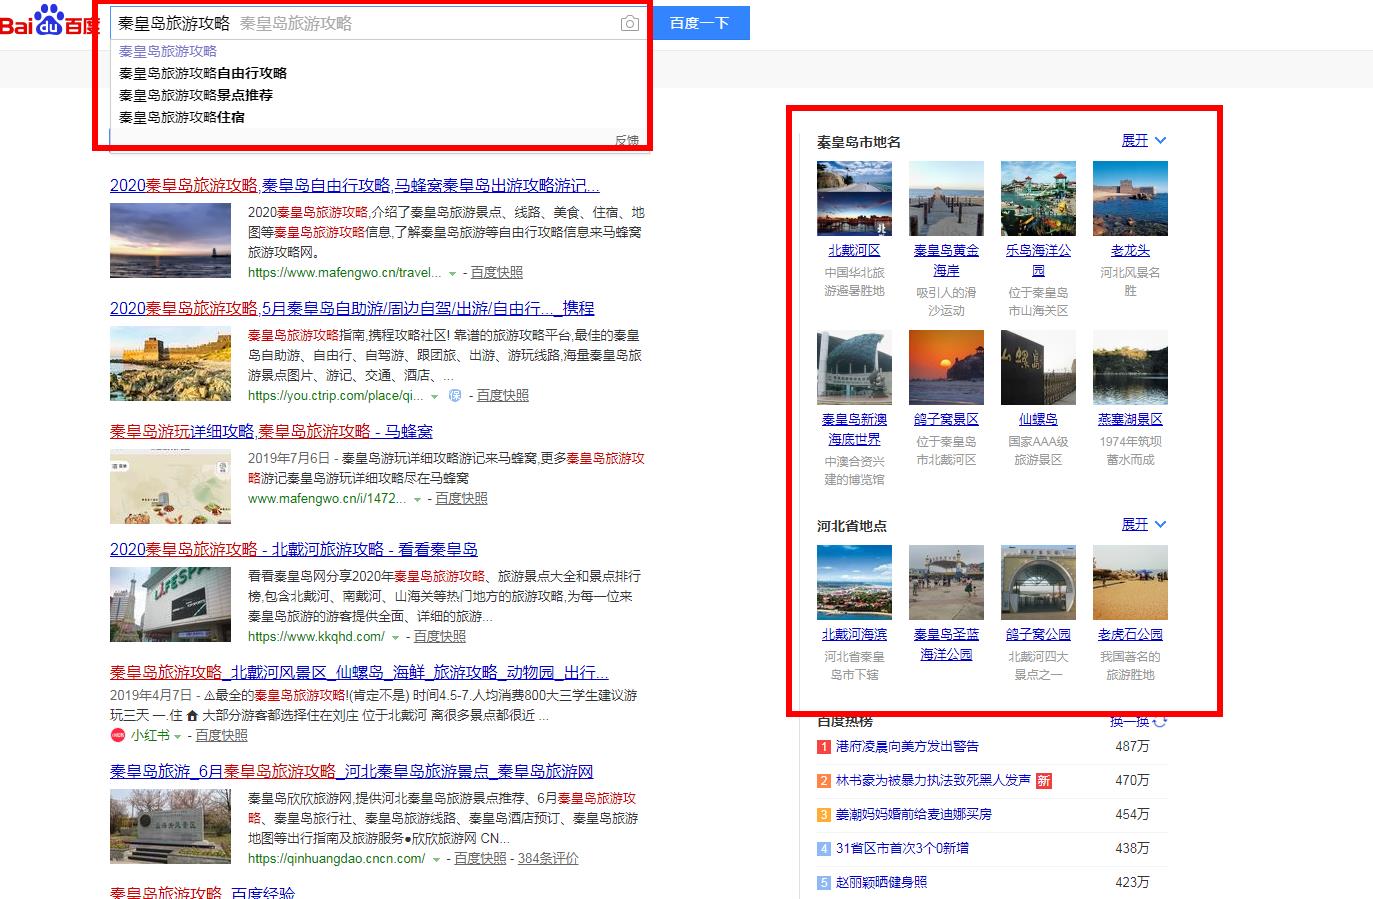The image size is (1373, 899).
Task: Open the 携程 result title link
Action: (352, 308)
